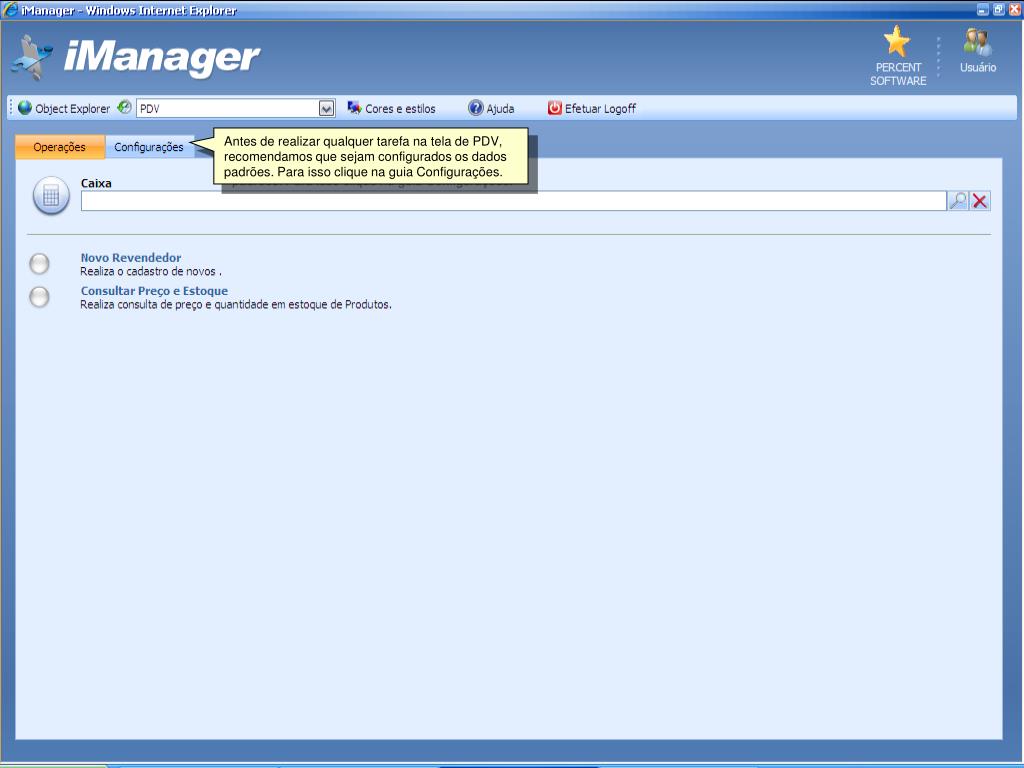Click the Efetuar Logoff text
This screenshot has height=768, width=1024.
click(600, 109)
